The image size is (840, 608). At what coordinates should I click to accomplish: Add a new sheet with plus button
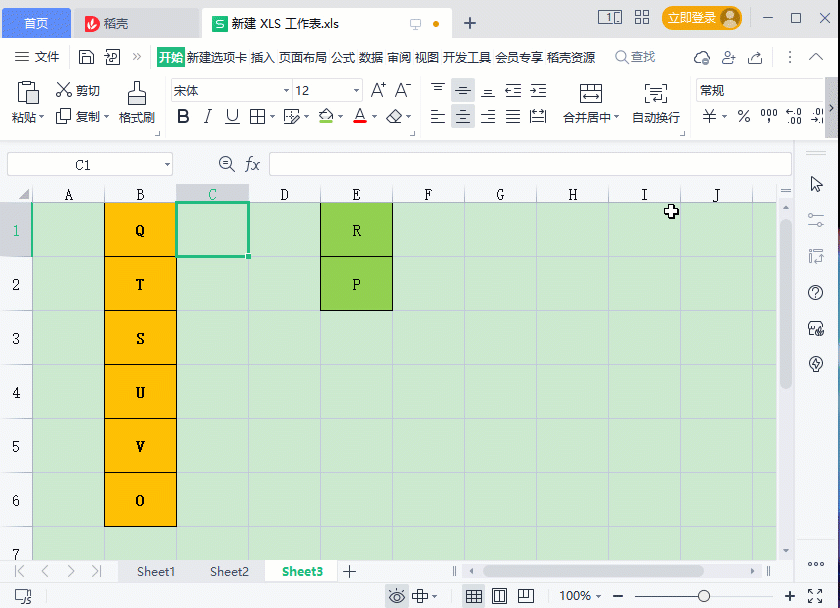point(349,572)
